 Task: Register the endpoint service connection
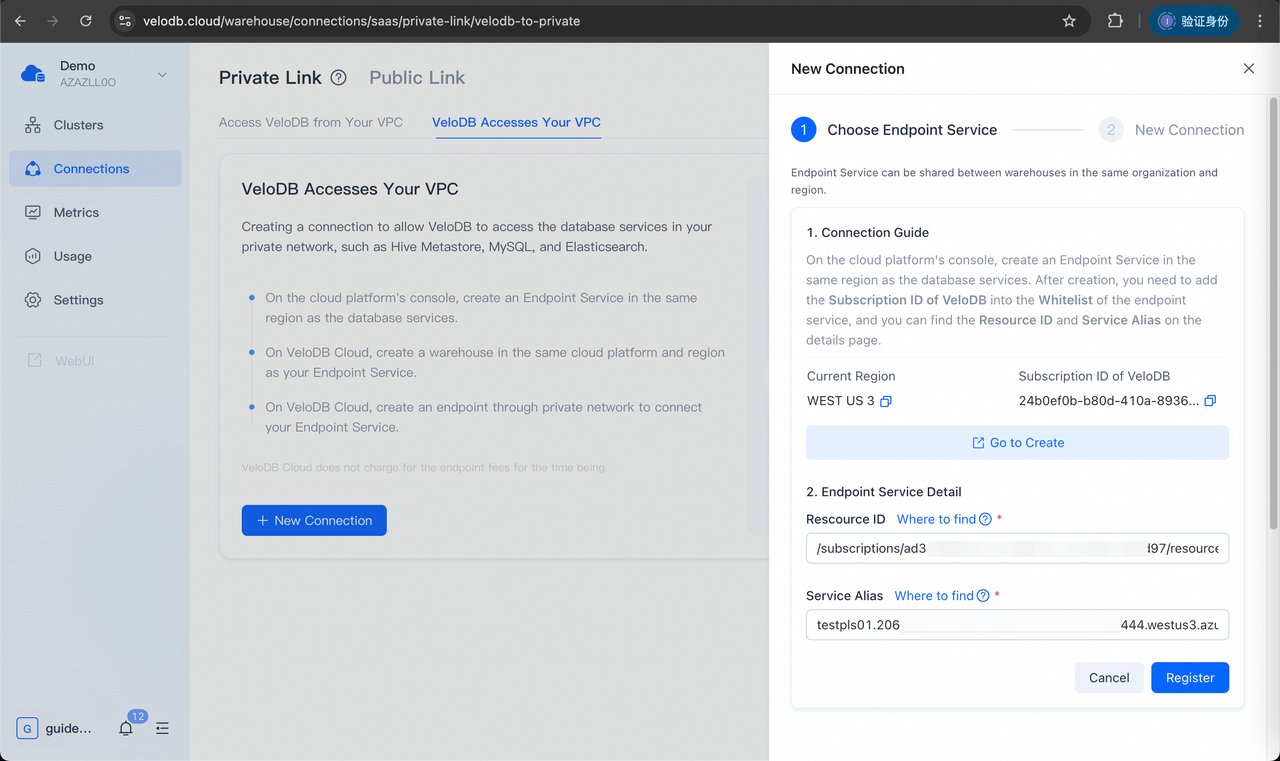click(1189, 677)
